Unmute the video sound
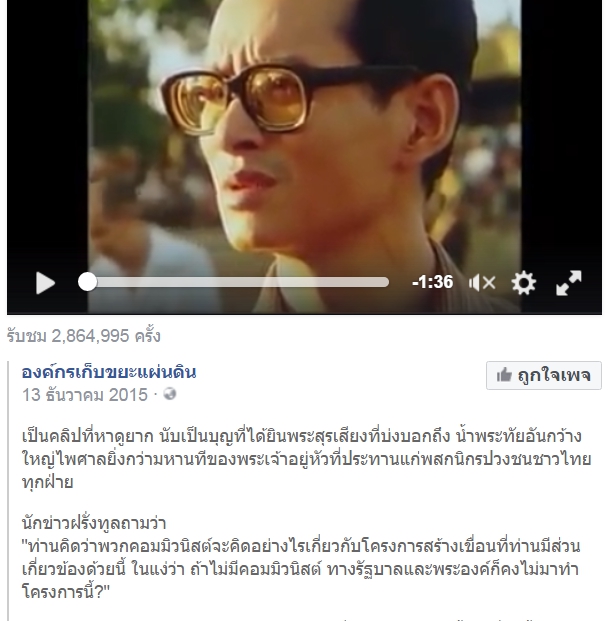 pos(482,283)
